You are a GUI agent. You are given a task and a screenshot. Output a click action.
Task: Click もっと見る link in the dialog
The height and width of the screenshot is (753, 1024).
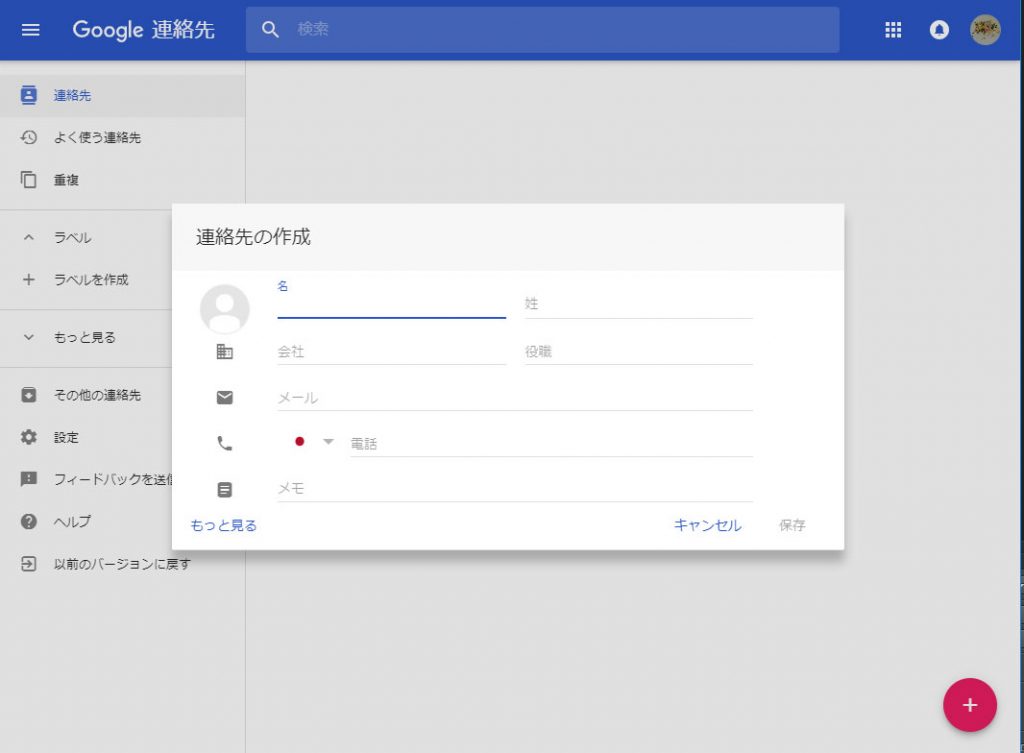(x=223, y=525)
